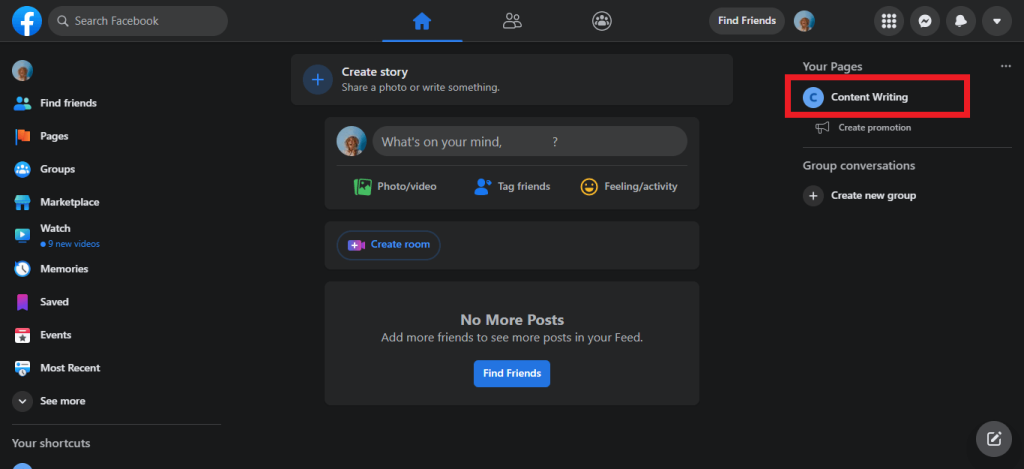Screen dimensions: 1024x469
Task: Open new message compose icon
Action: coord(993,438)
